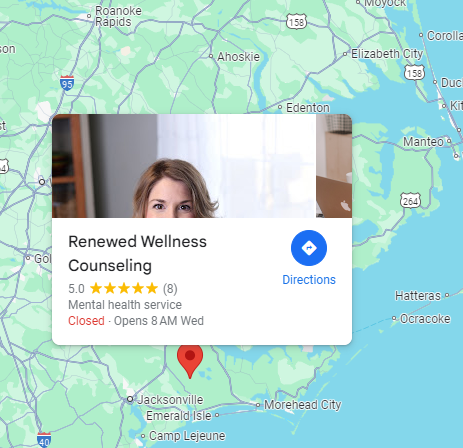The width and height of the screenshot is (463, 448).
Task: Click the Renewed Wellness Counseling title
Action: (137, 254)
